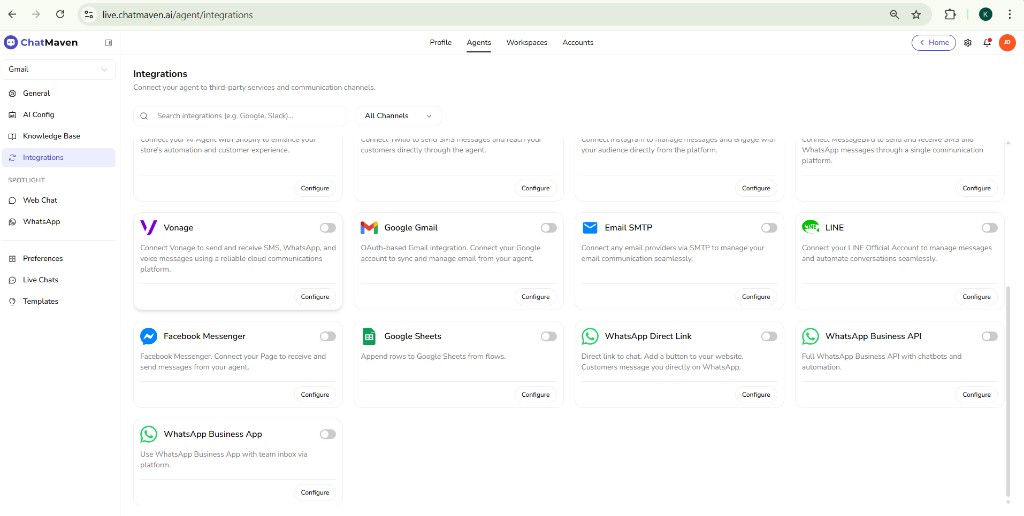Configure the WhatsApp Business API integration

pyautogui.click(x=976, y=395)
